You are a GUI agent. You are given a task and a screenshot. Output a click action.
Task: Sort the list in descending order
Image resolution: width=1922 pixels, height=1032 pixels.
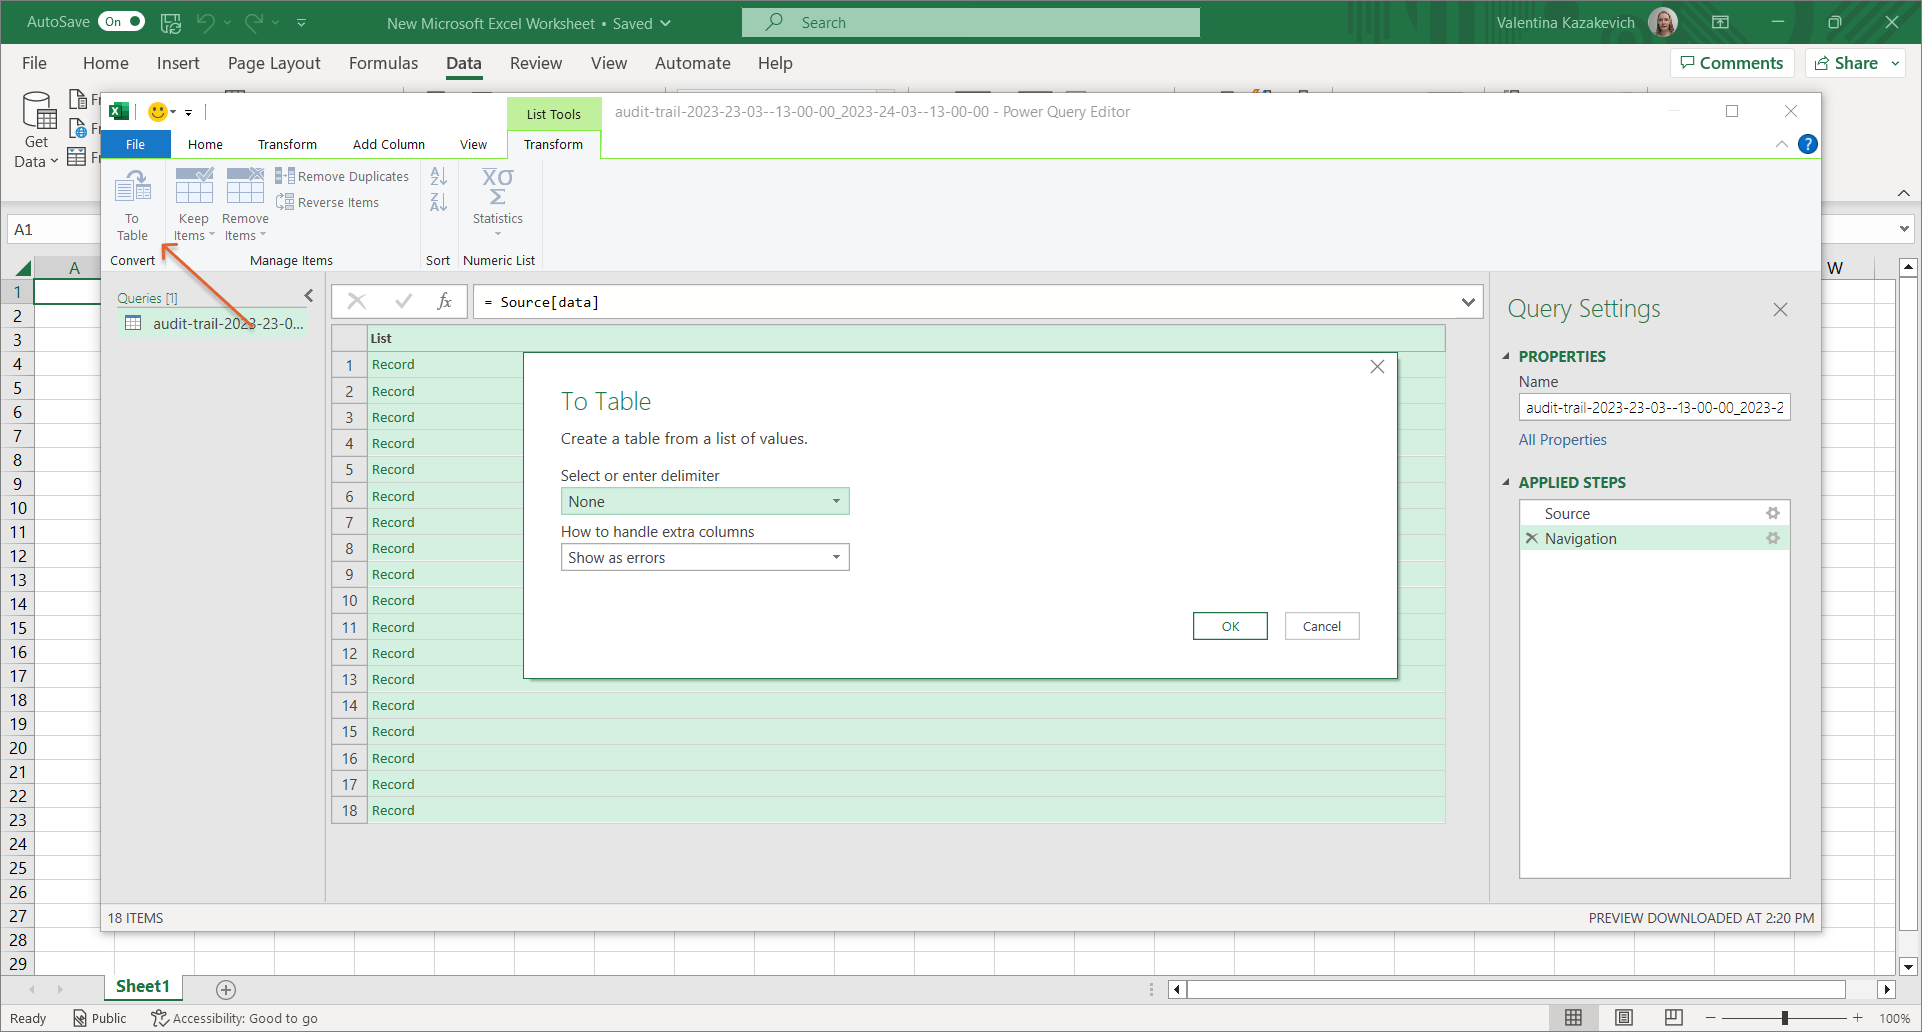[438, 202]
